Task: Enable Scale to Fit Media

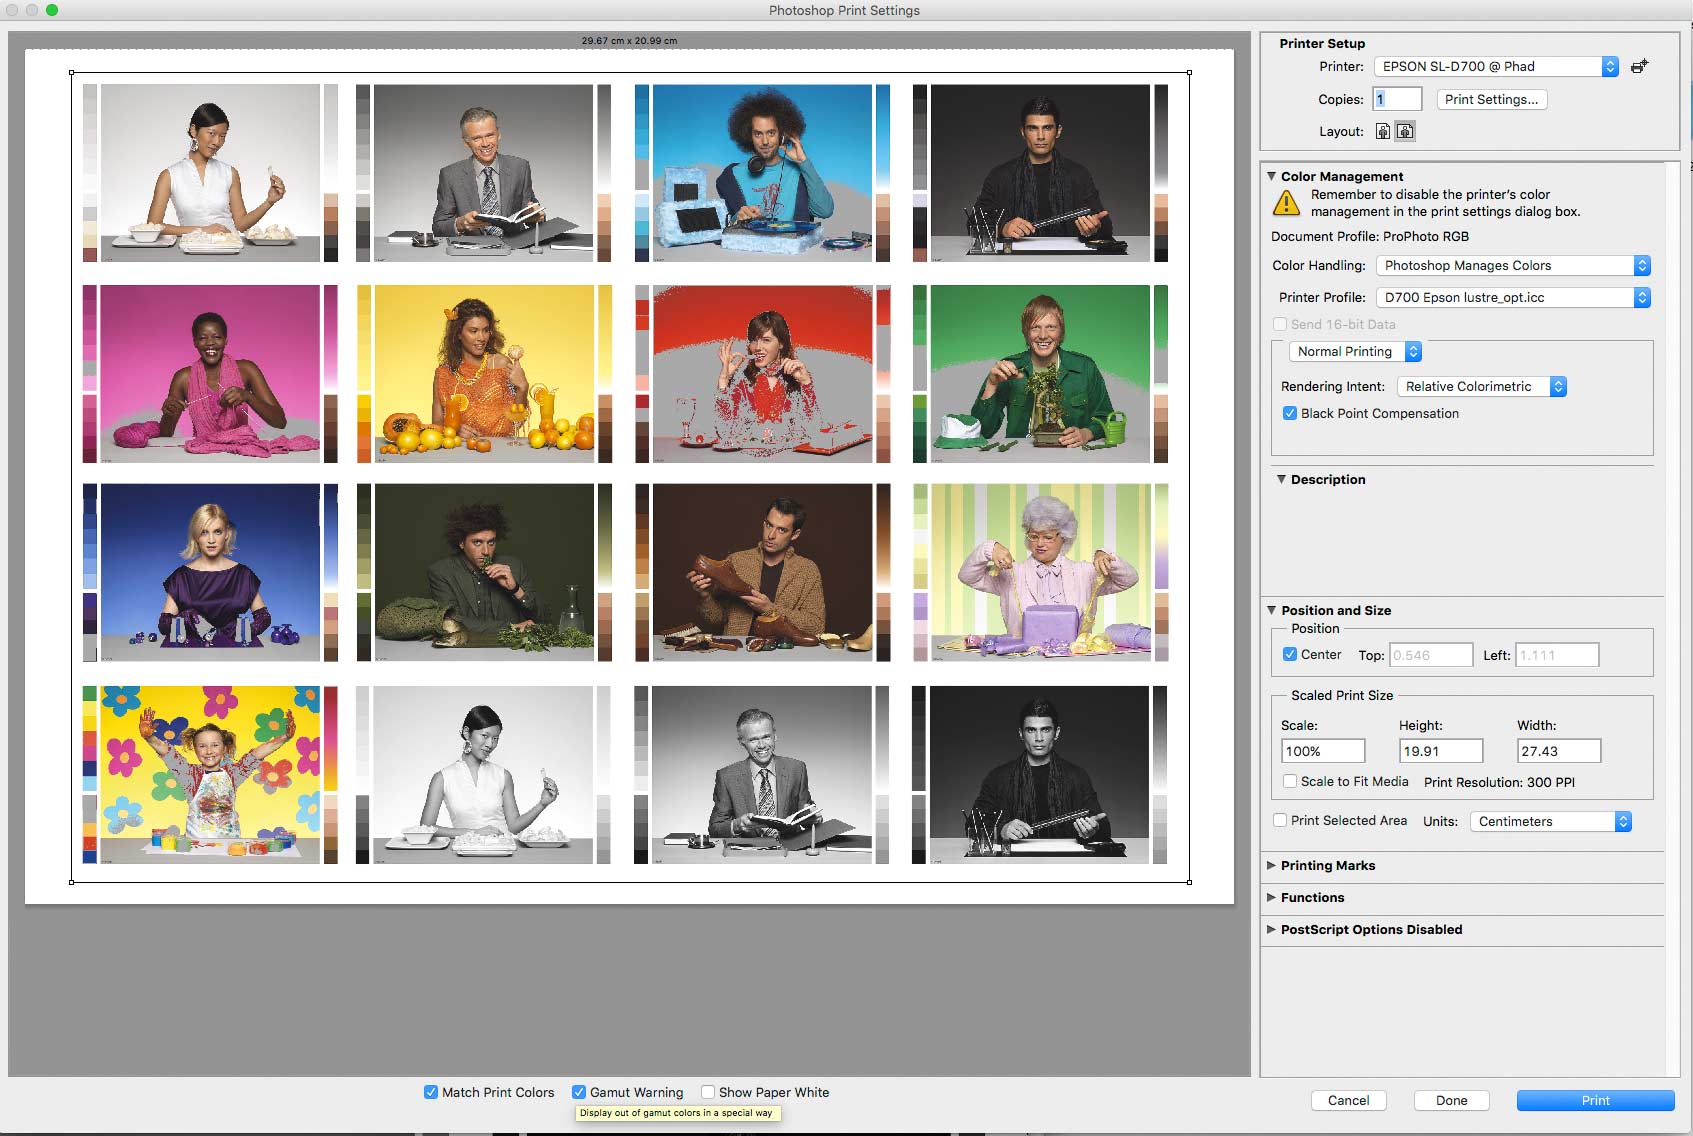Action: 1290,781
